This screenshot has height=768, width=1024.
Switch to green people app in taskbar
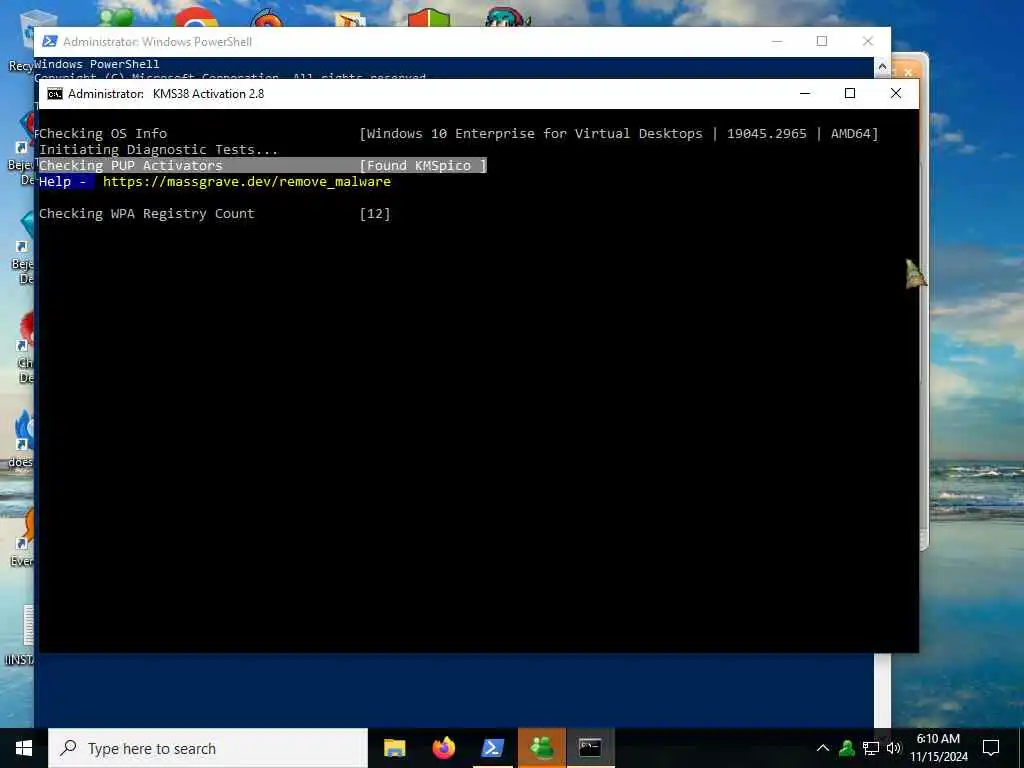541,748
